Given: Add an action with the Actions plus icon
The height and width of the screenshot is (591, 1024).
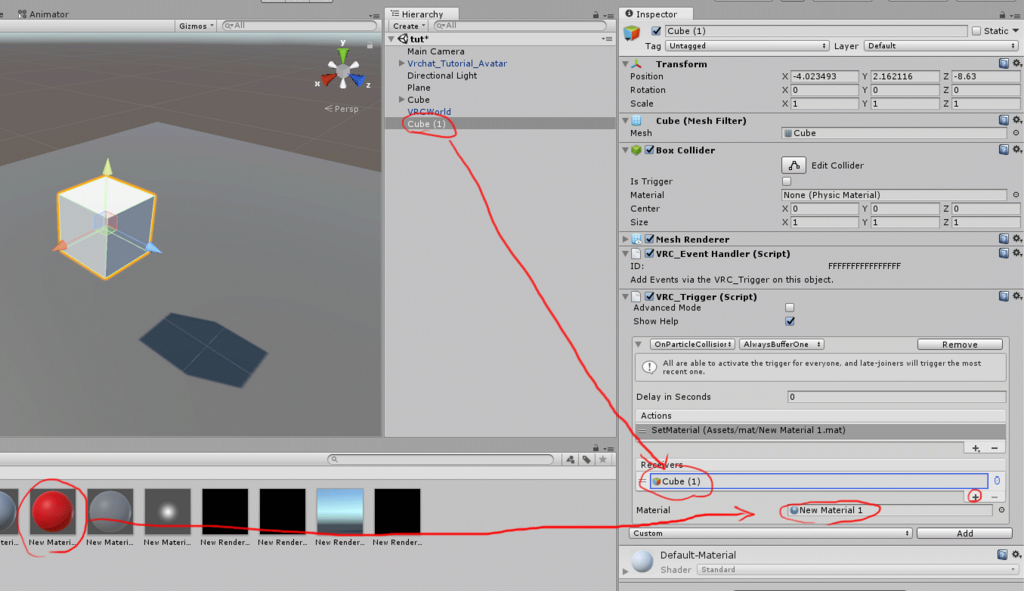Looking at the screenshot, I should point(976,448).
